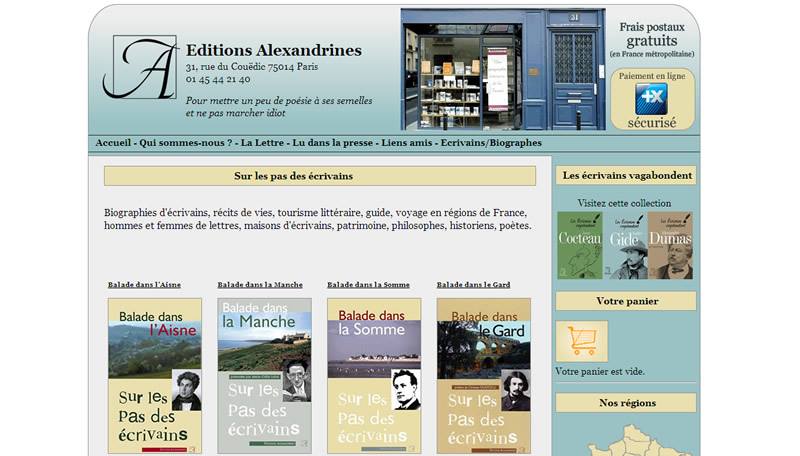Open the l'Aisne book cover

[155, 376]
